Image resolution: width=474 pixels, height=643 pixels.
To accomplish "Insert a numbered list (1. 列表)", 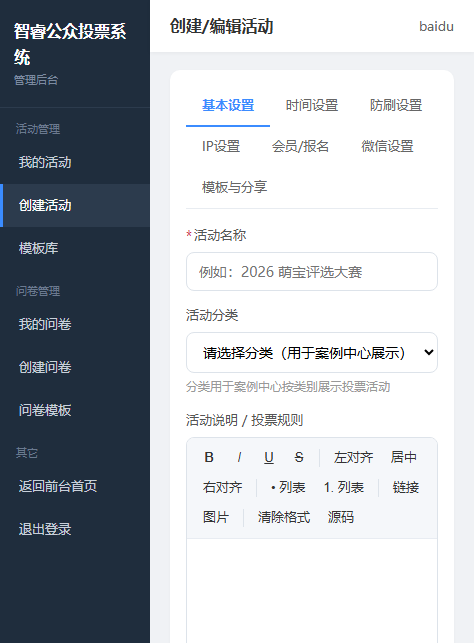I will tap(344, 487).
